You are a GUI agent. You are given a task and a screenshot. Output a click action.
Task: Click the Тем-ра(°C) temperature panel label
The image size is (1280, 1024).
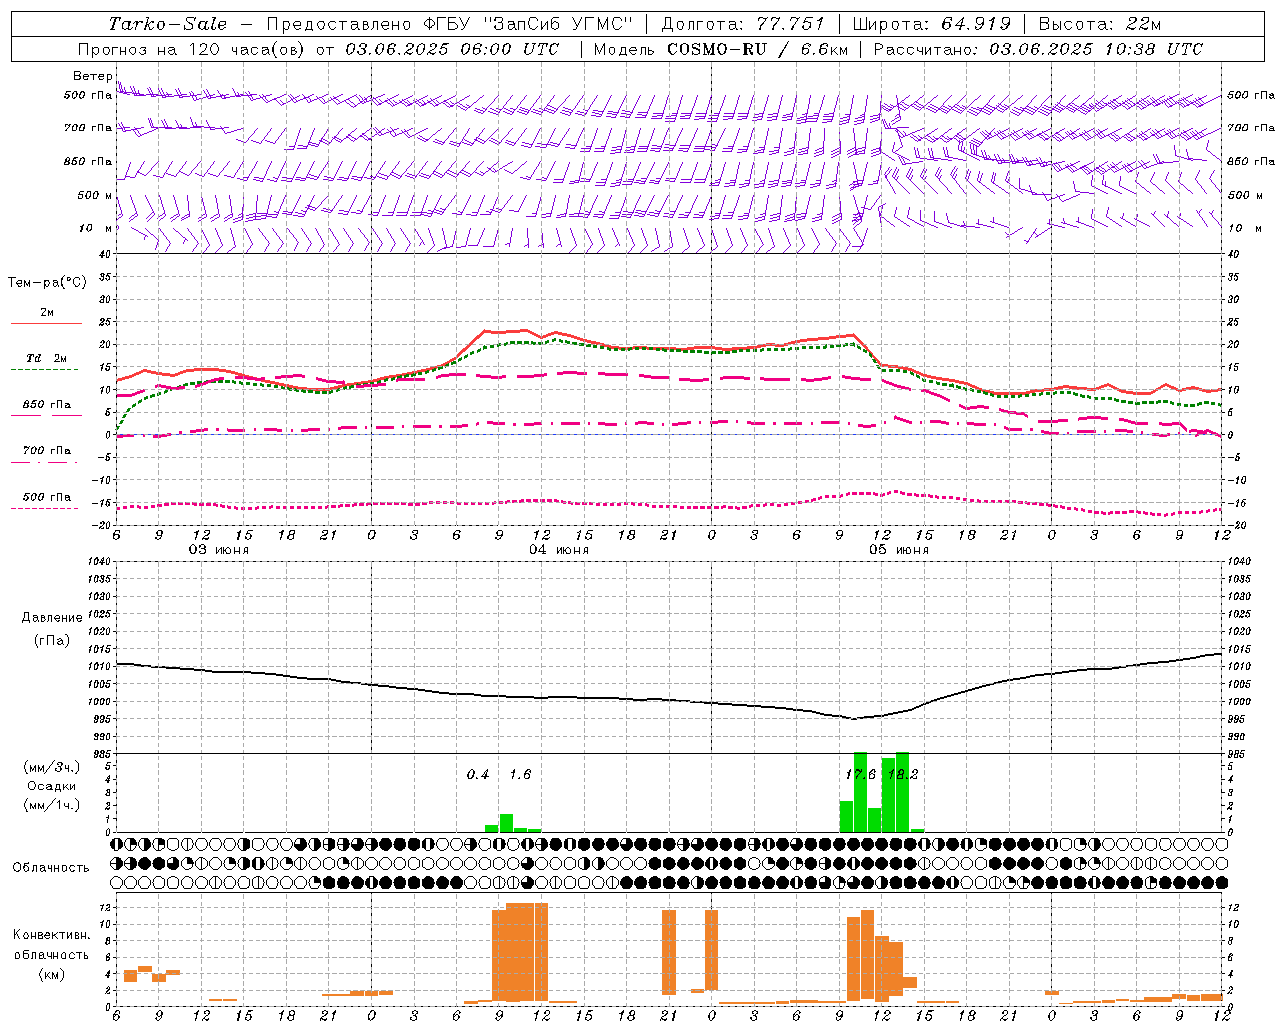[x=47, y=283]
